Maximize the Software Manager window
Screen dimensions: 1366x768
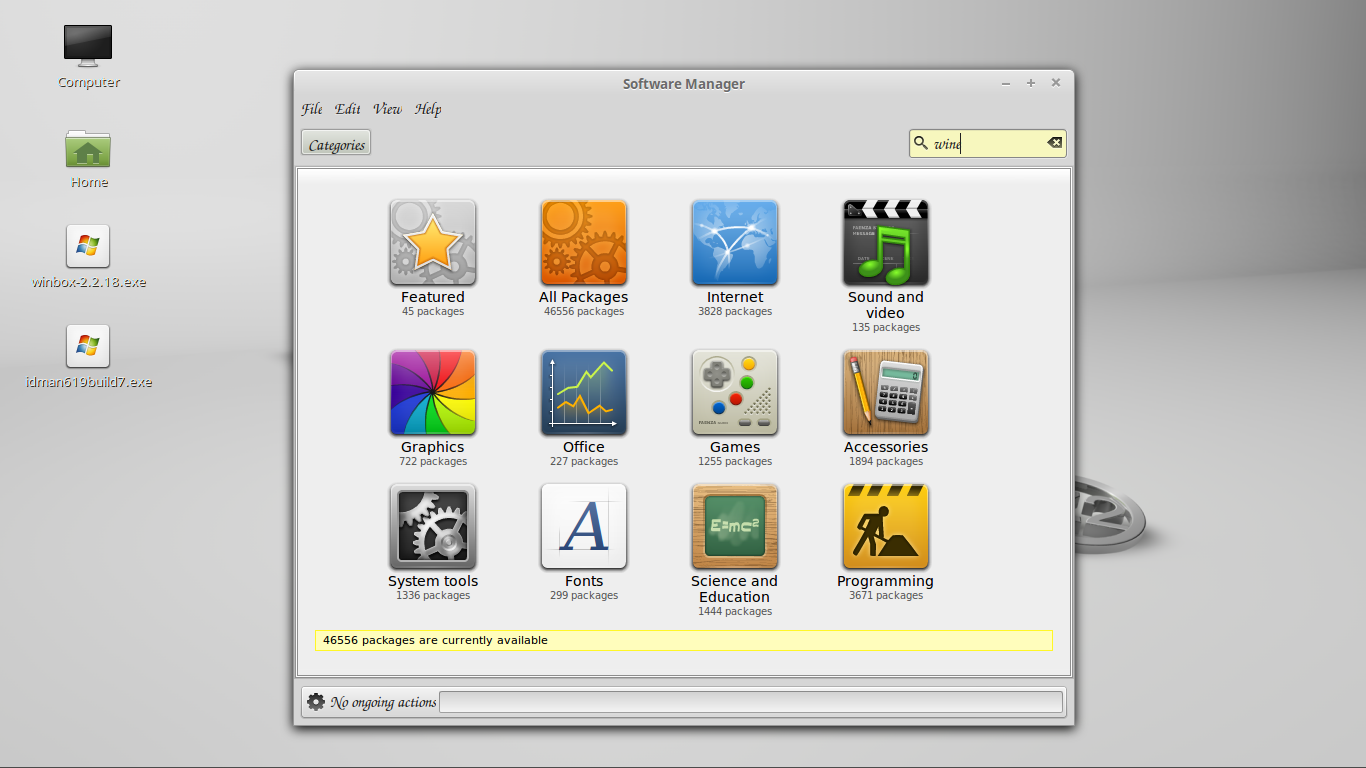(1031, 83)
